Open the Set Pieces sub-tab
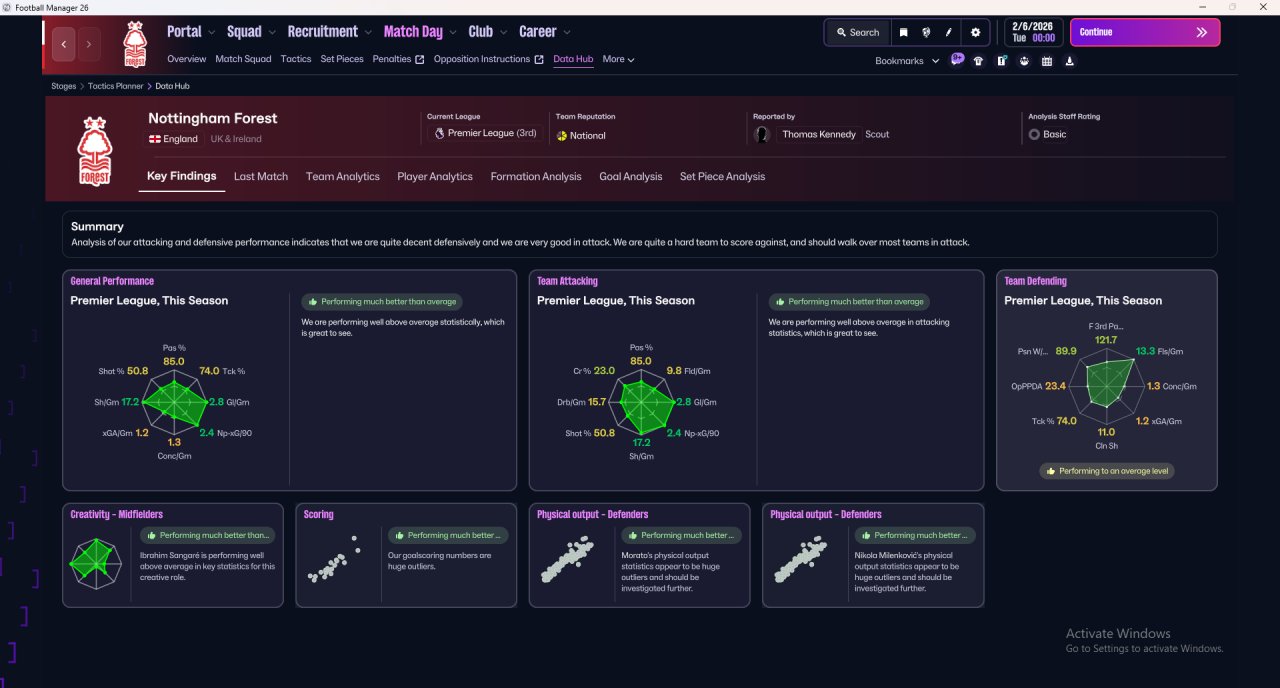The image size is (1280, 688). (x=342, y=59)
